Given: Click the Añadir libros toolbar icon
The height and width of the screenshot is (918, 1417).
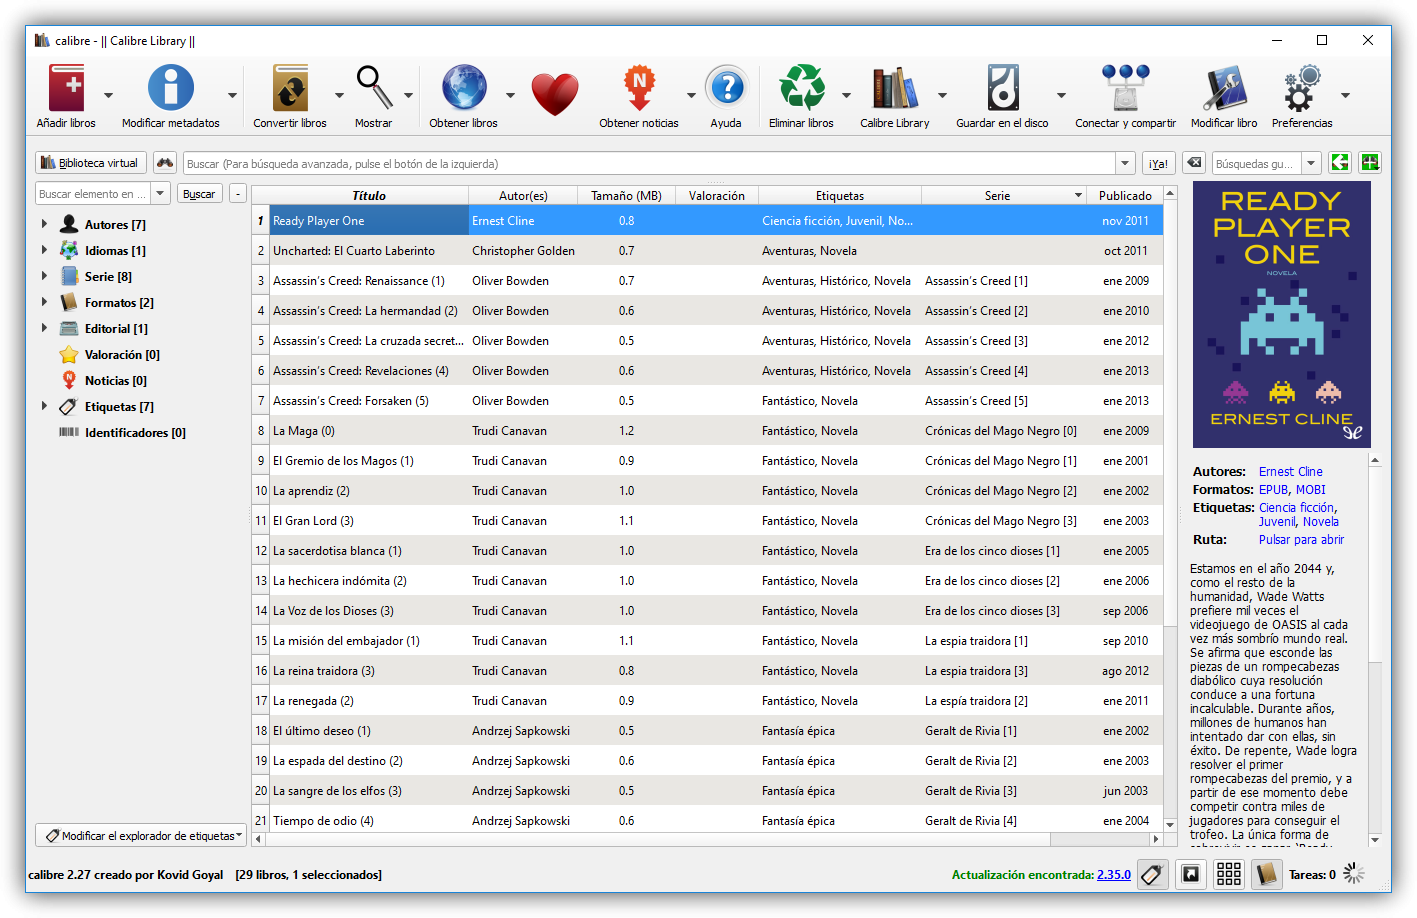Looking at the screenshot, I should tap(67, 88).
